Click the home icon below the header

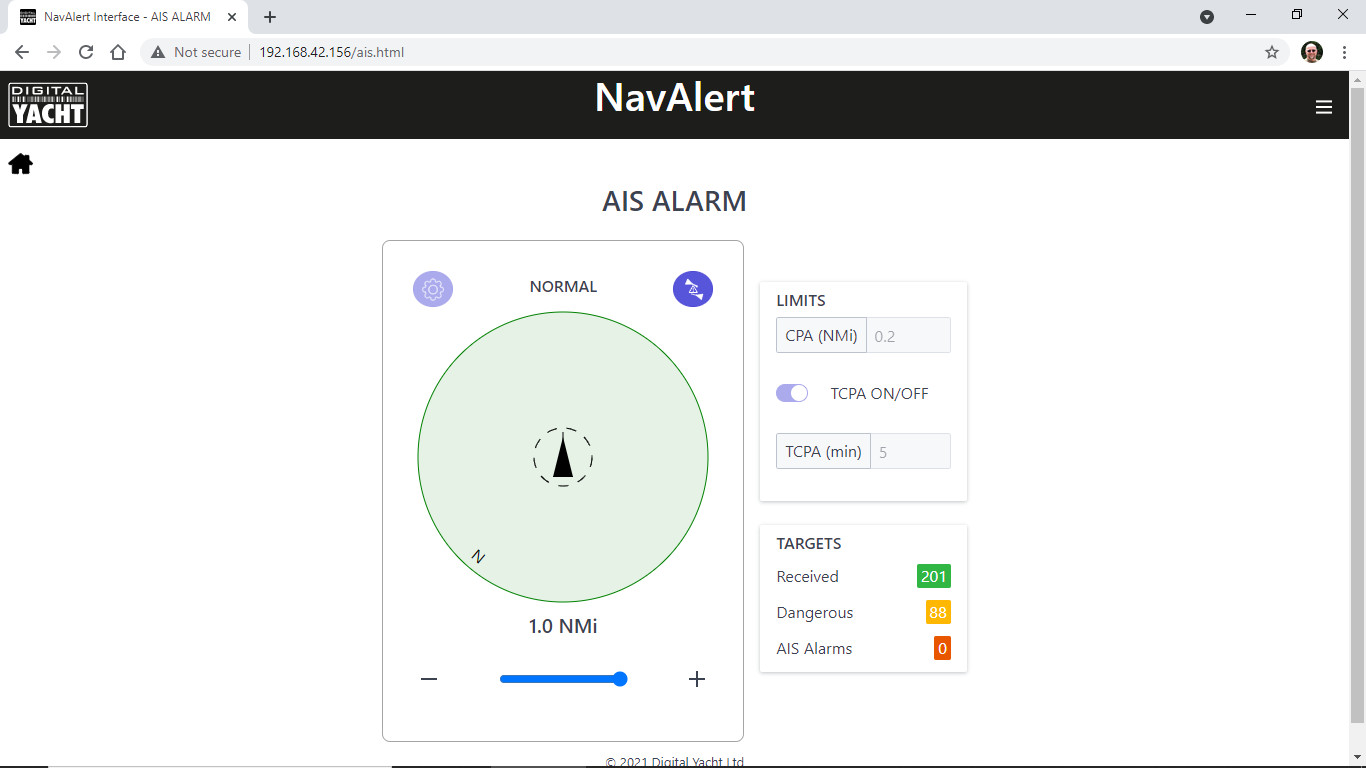[x=21, y=165]
